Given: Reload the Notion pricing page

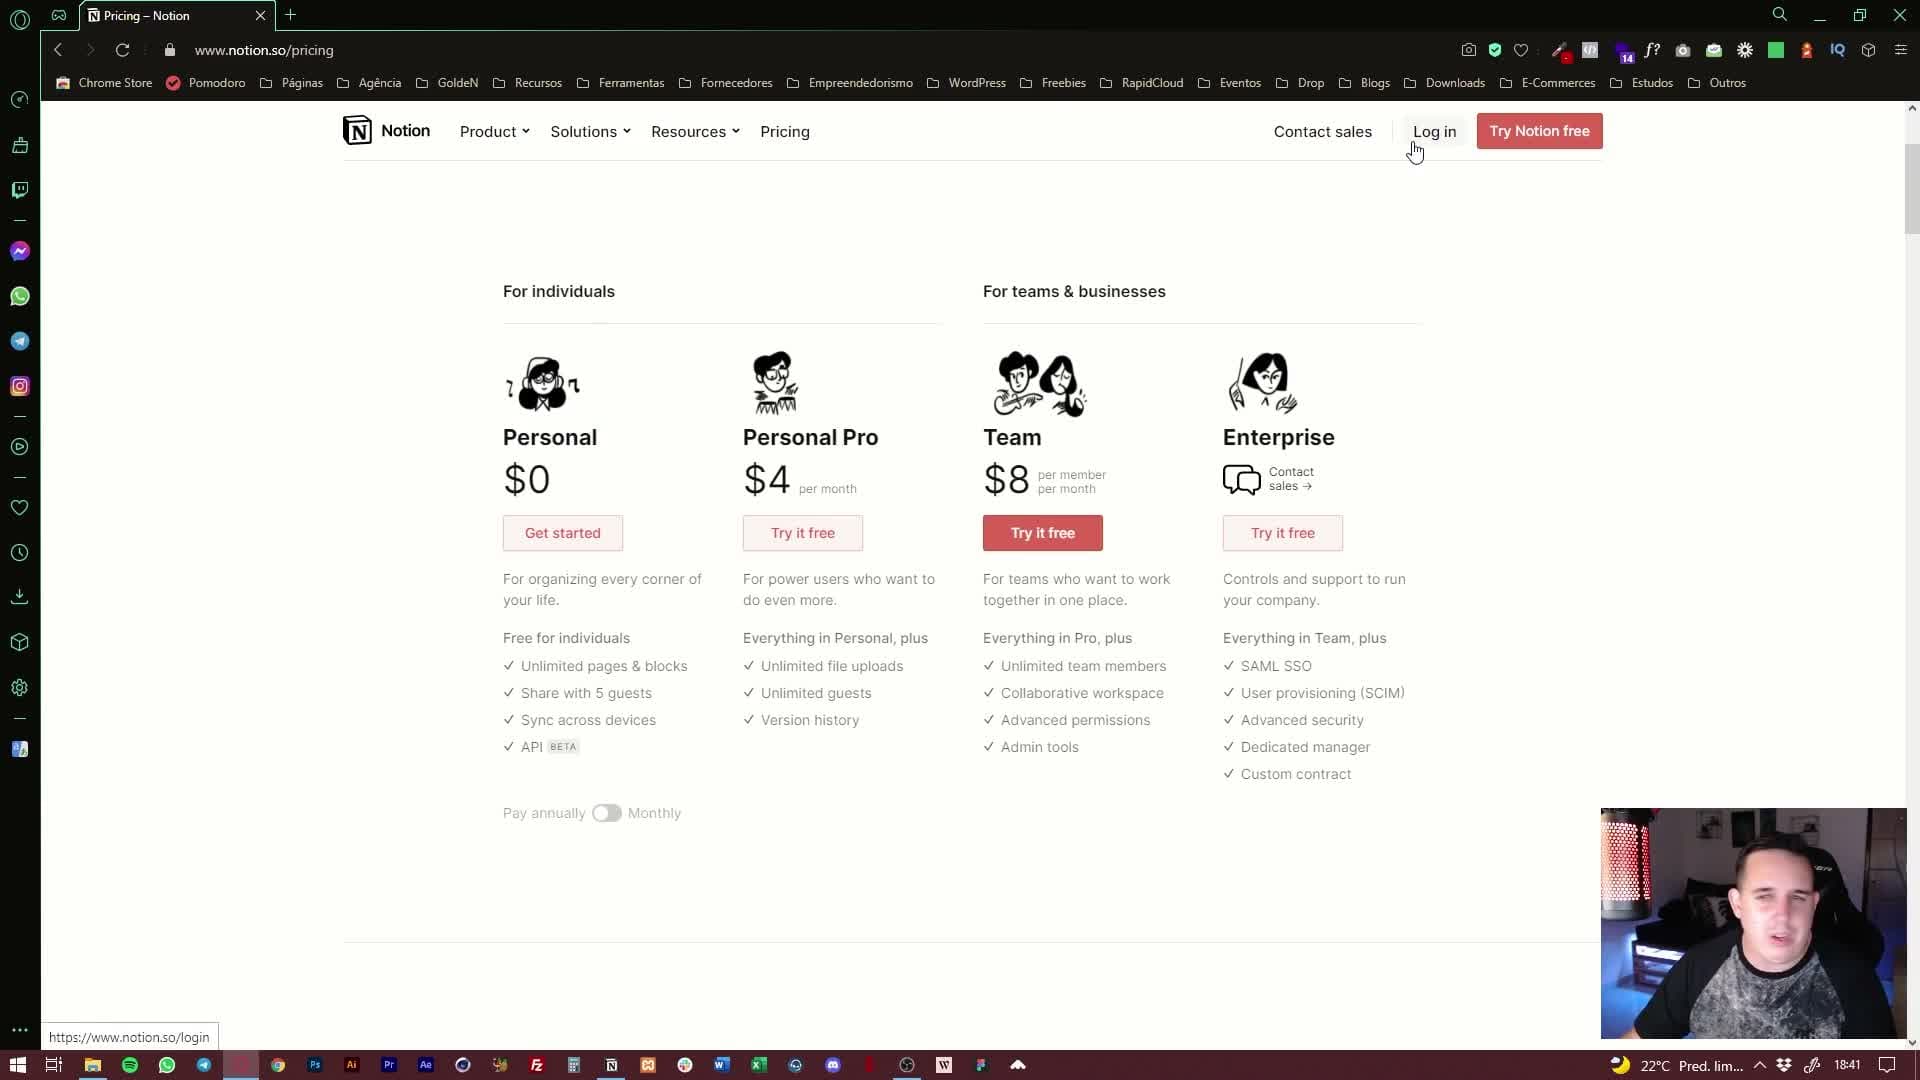Looking at the screenshot, I should pos(122,50).
